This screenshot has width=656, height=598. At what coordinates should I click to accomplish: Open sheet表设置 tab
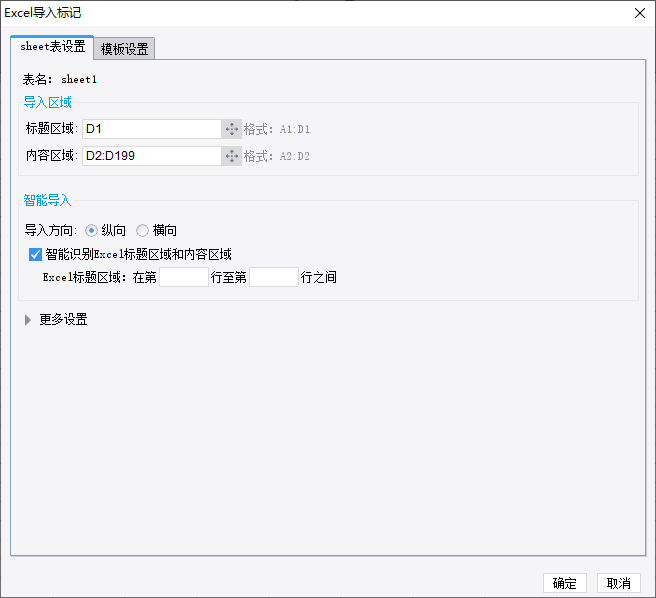[x=52, y=46]
